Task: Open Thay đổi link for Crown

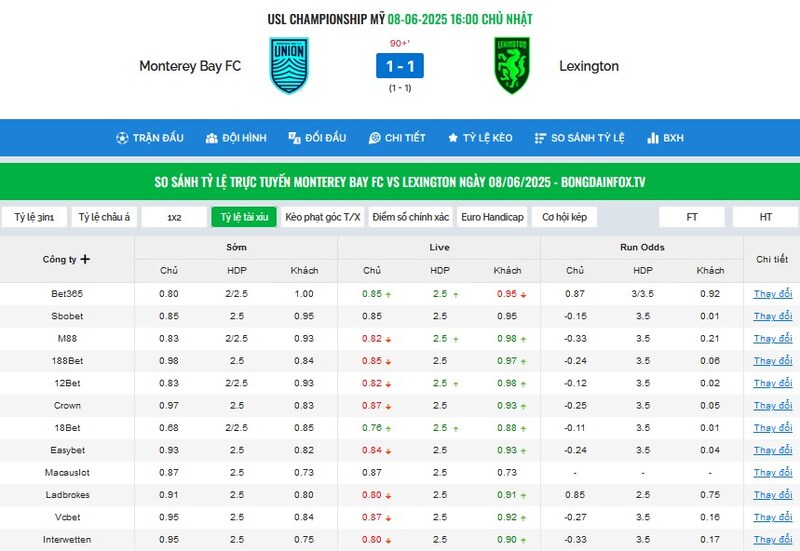Action: pos(772,406)
